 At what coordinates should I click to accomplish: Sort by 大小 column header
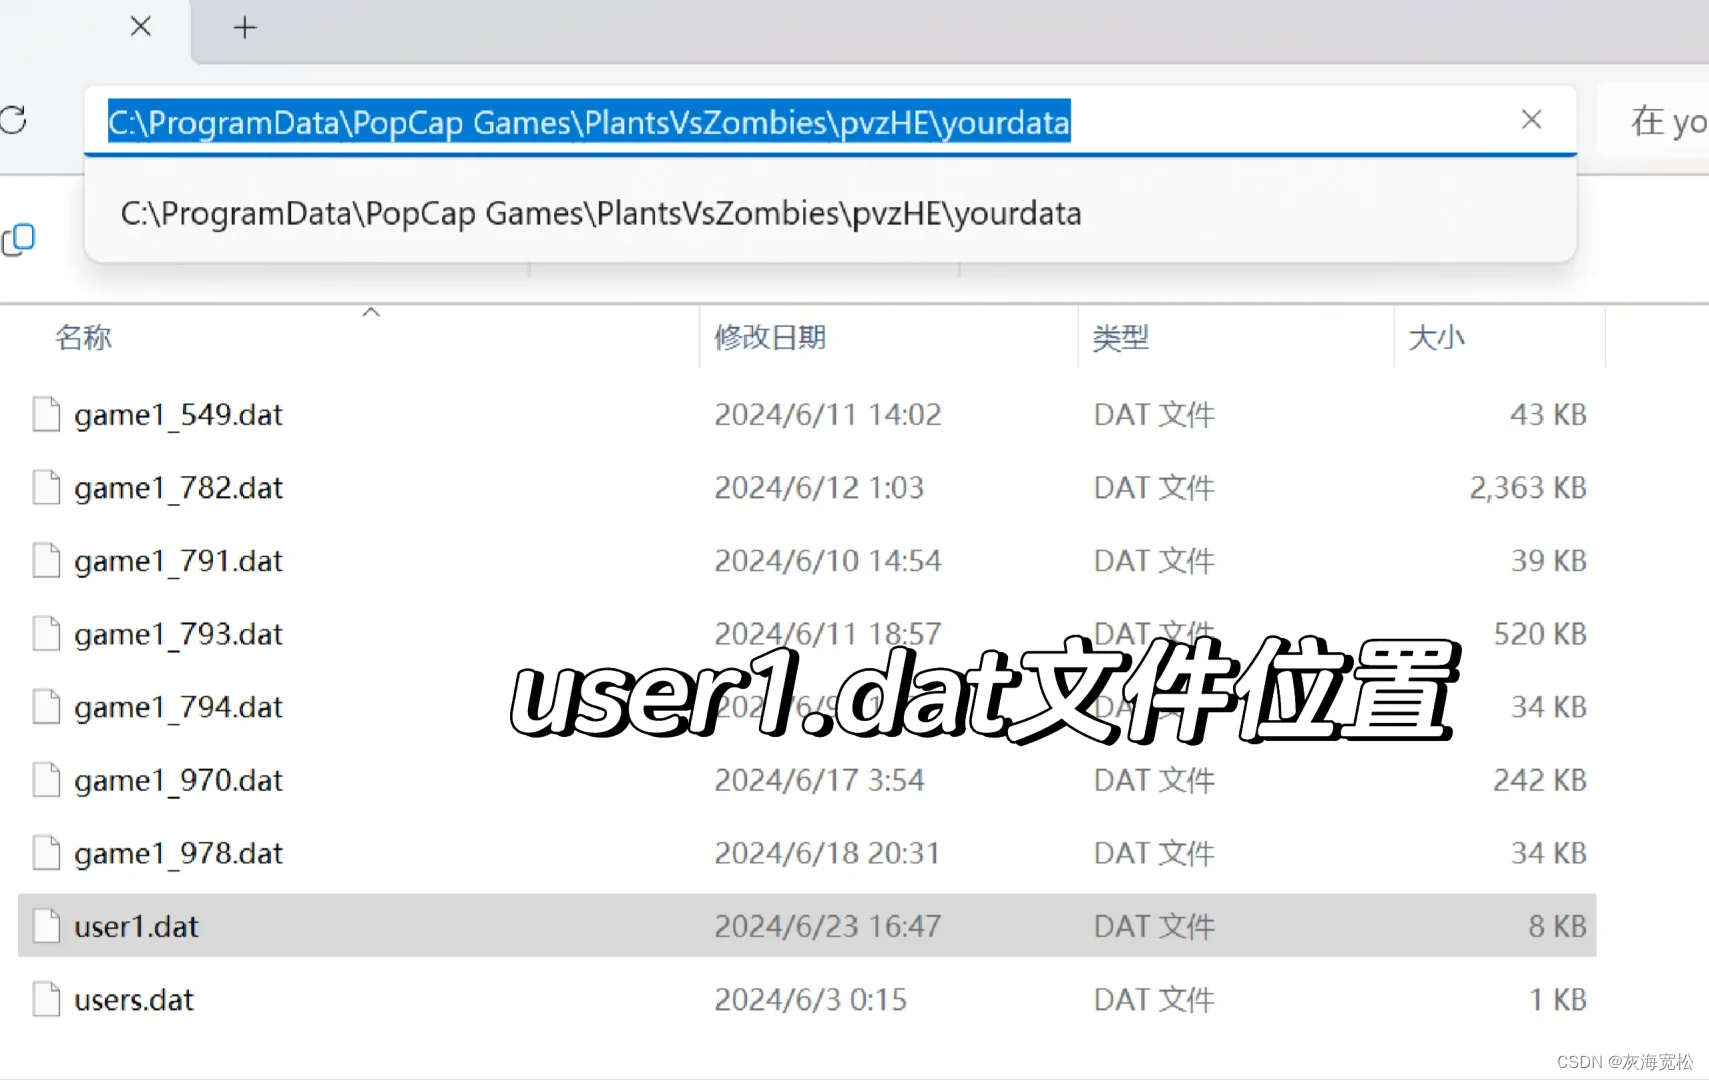click(x=1436, y=337)
